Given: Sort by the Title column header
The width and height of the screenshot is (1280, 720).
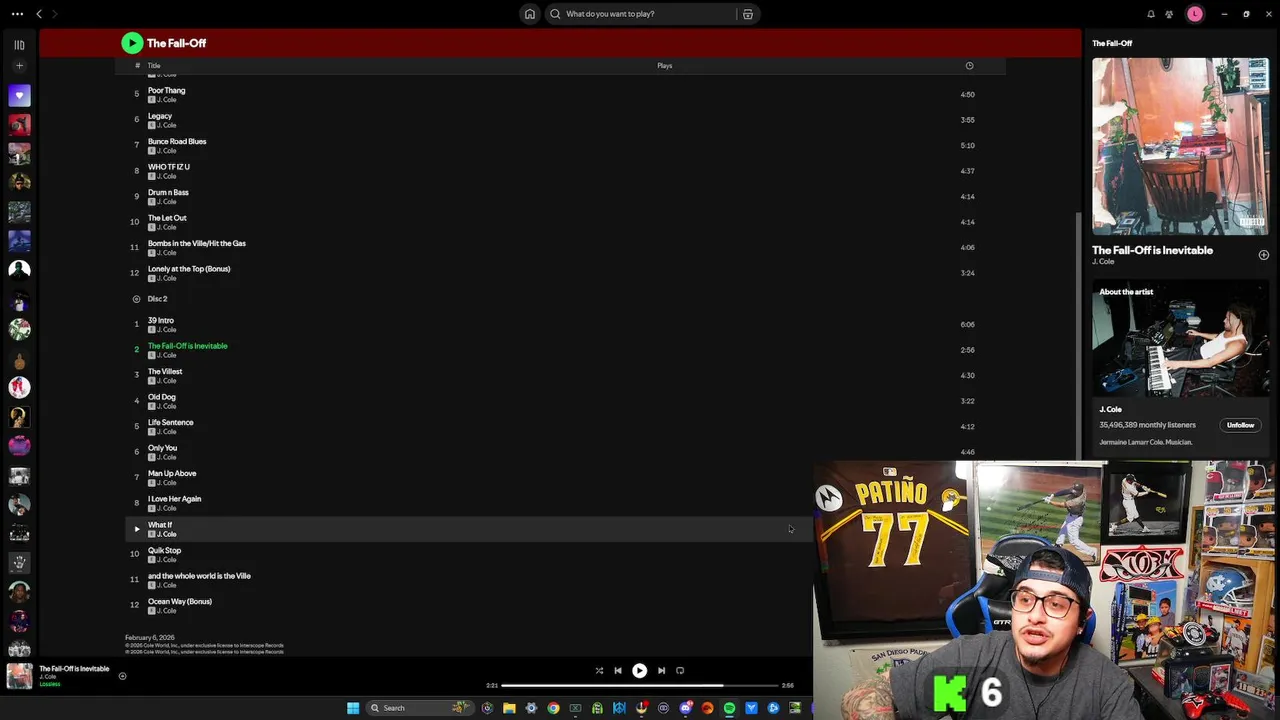Looking at the screenshot, I should [x=154, y=66].
